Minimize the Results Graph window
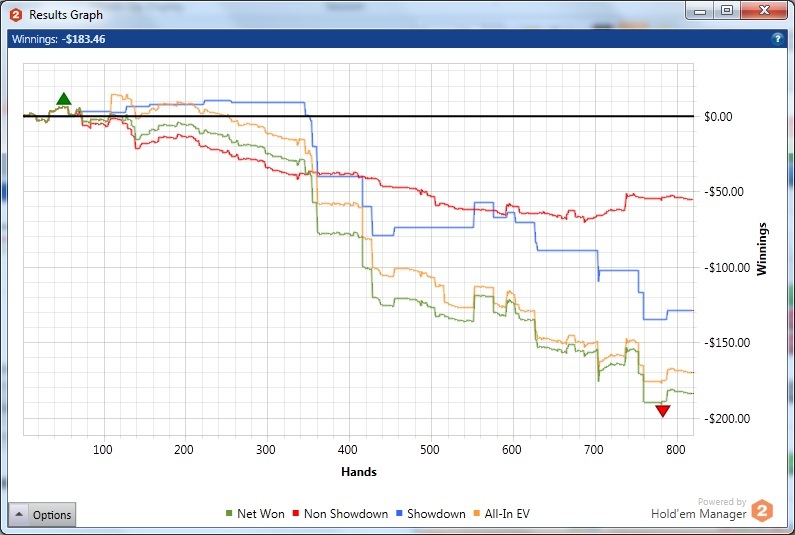The image size is (795, 535). (x=700, y=11)
